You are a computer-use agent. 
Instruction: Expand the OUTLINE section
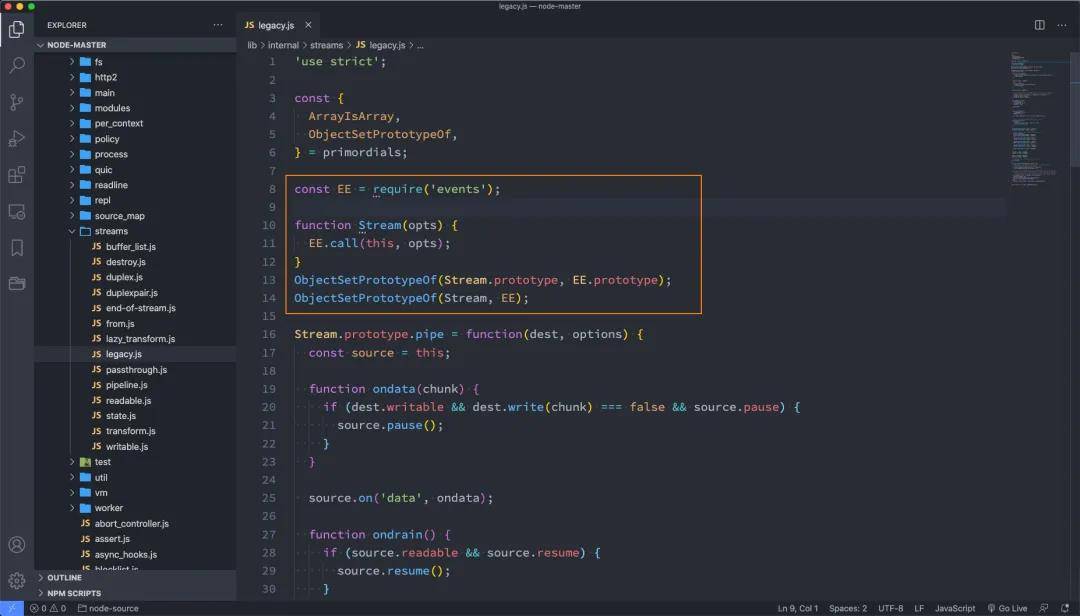point(135,577)
